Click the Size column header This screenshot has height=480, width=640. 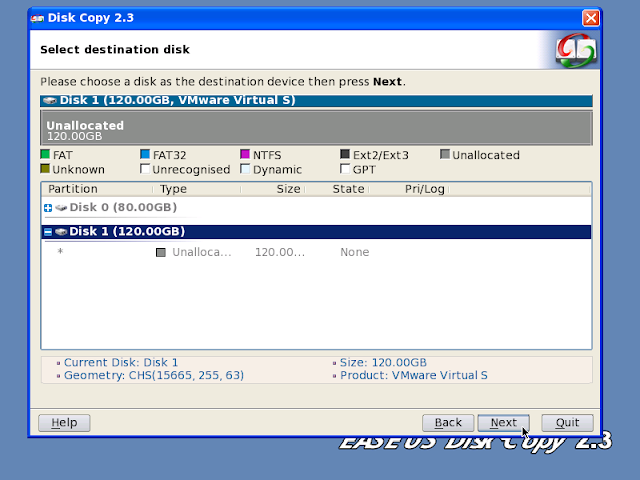tap(288, 189)
